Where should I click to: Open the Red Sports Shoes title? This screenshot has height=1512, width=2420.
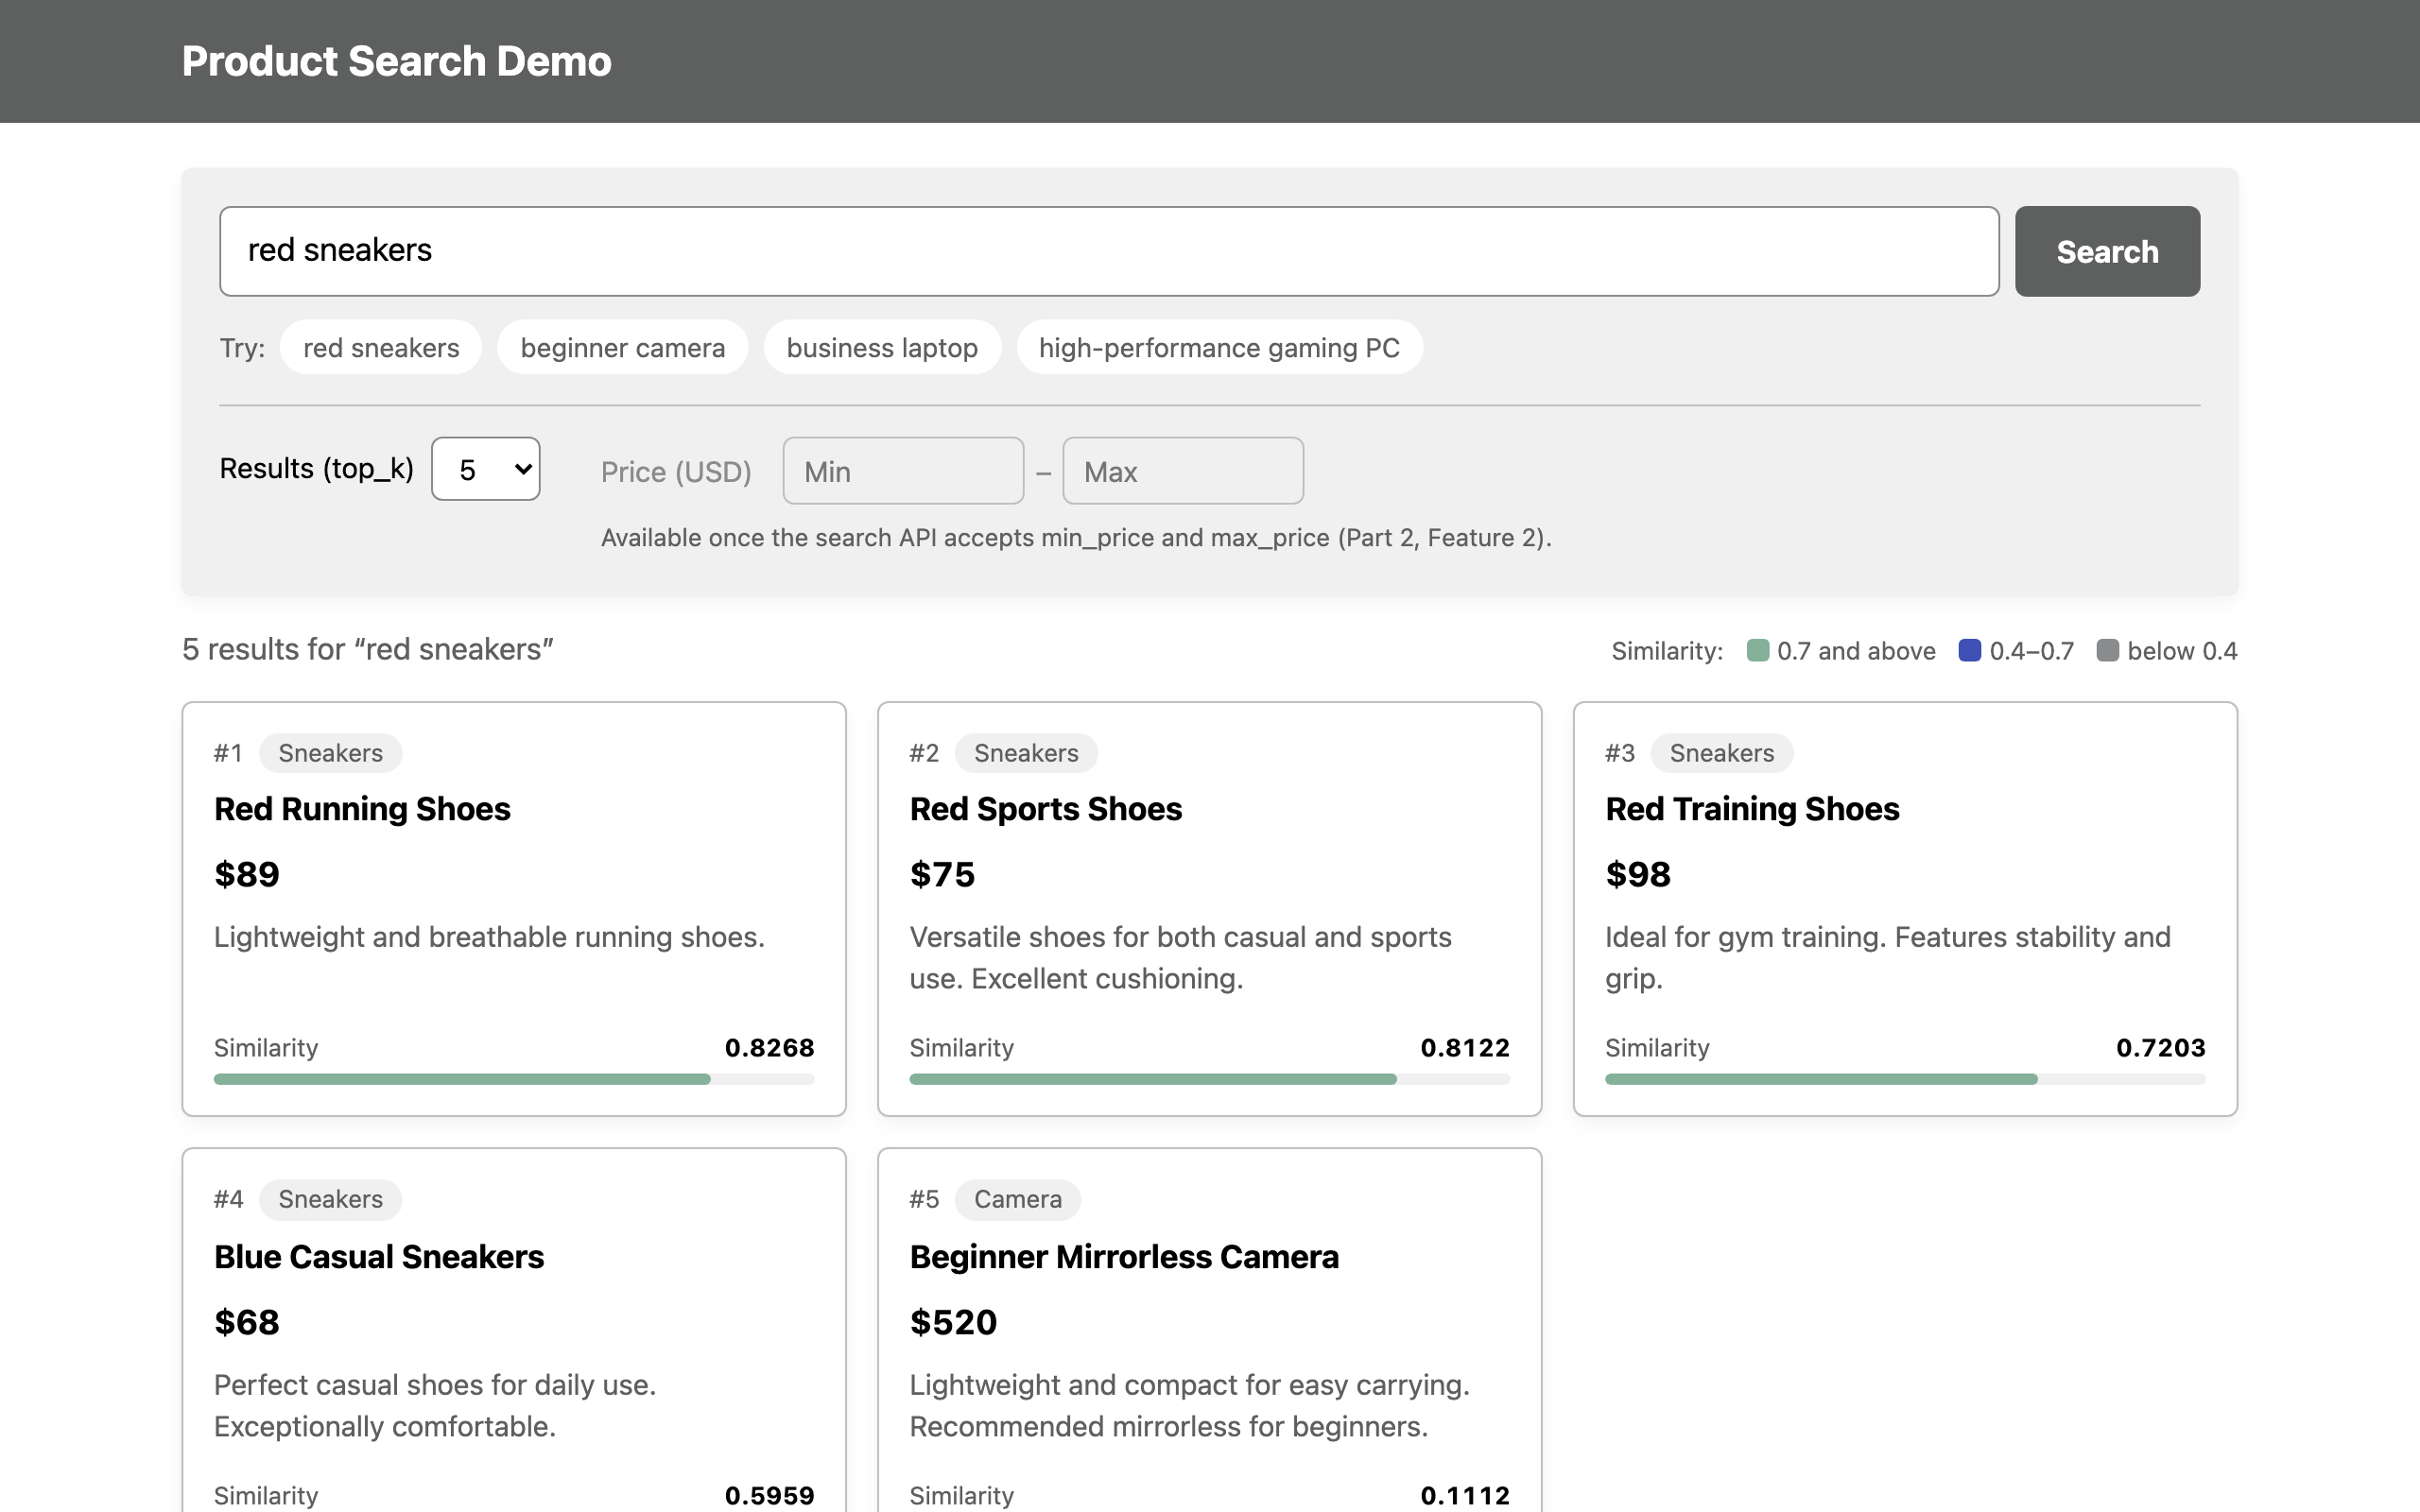coord(1046,809)
